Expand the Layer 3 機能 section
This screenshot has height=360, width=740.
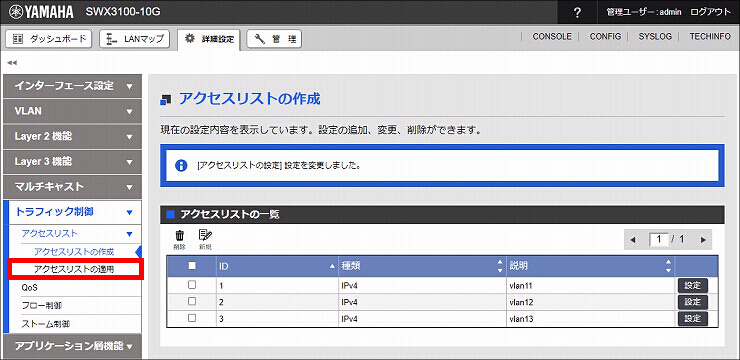pyautogui.click(x=72, y=161)
